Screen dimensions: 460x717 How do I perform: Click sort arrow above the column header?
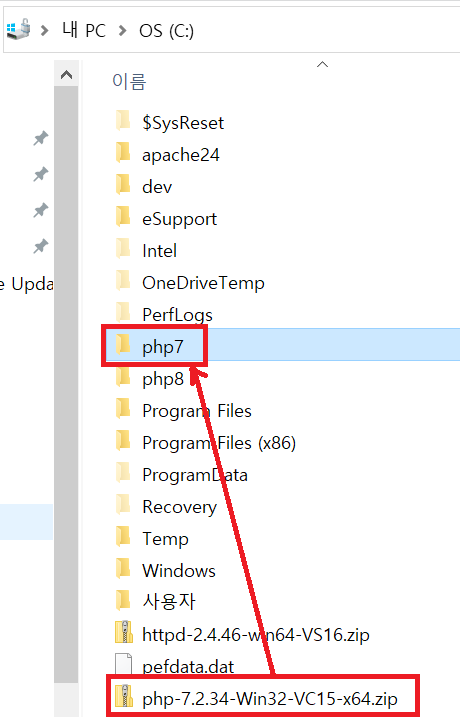point(322,64)
